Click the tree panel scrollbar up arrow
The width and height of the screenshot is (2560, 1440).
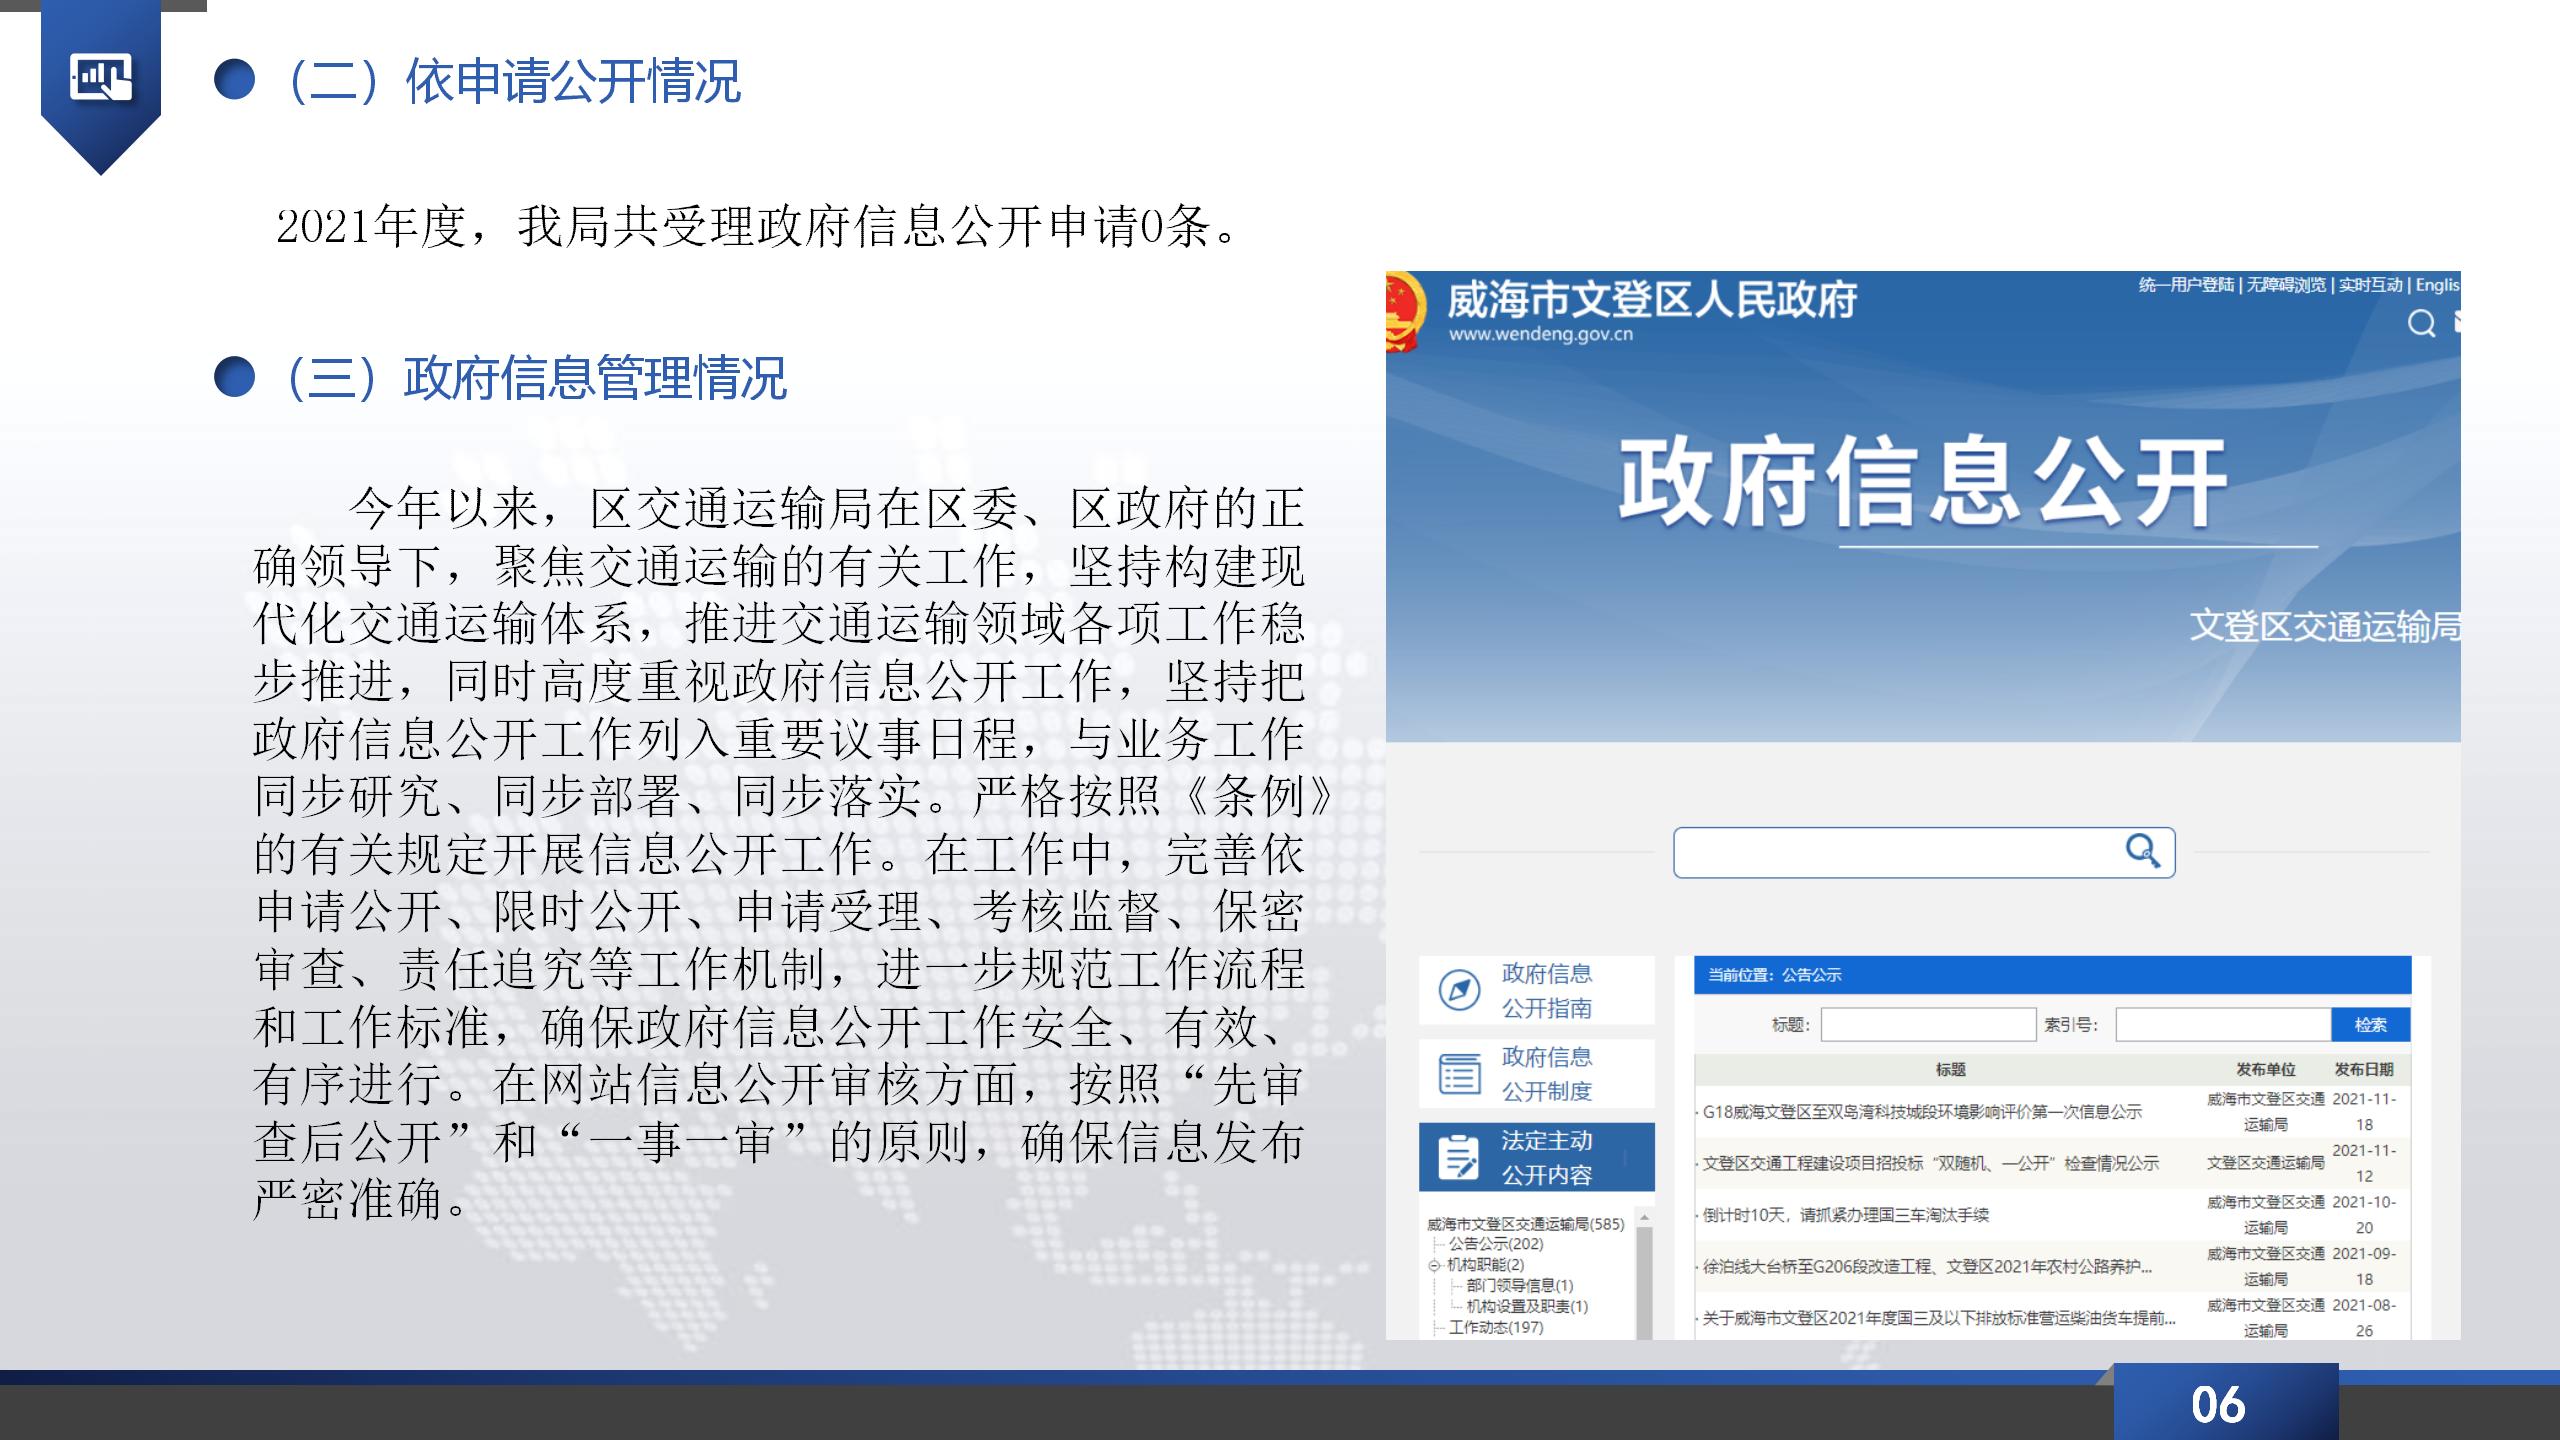pos(1644,1219)
